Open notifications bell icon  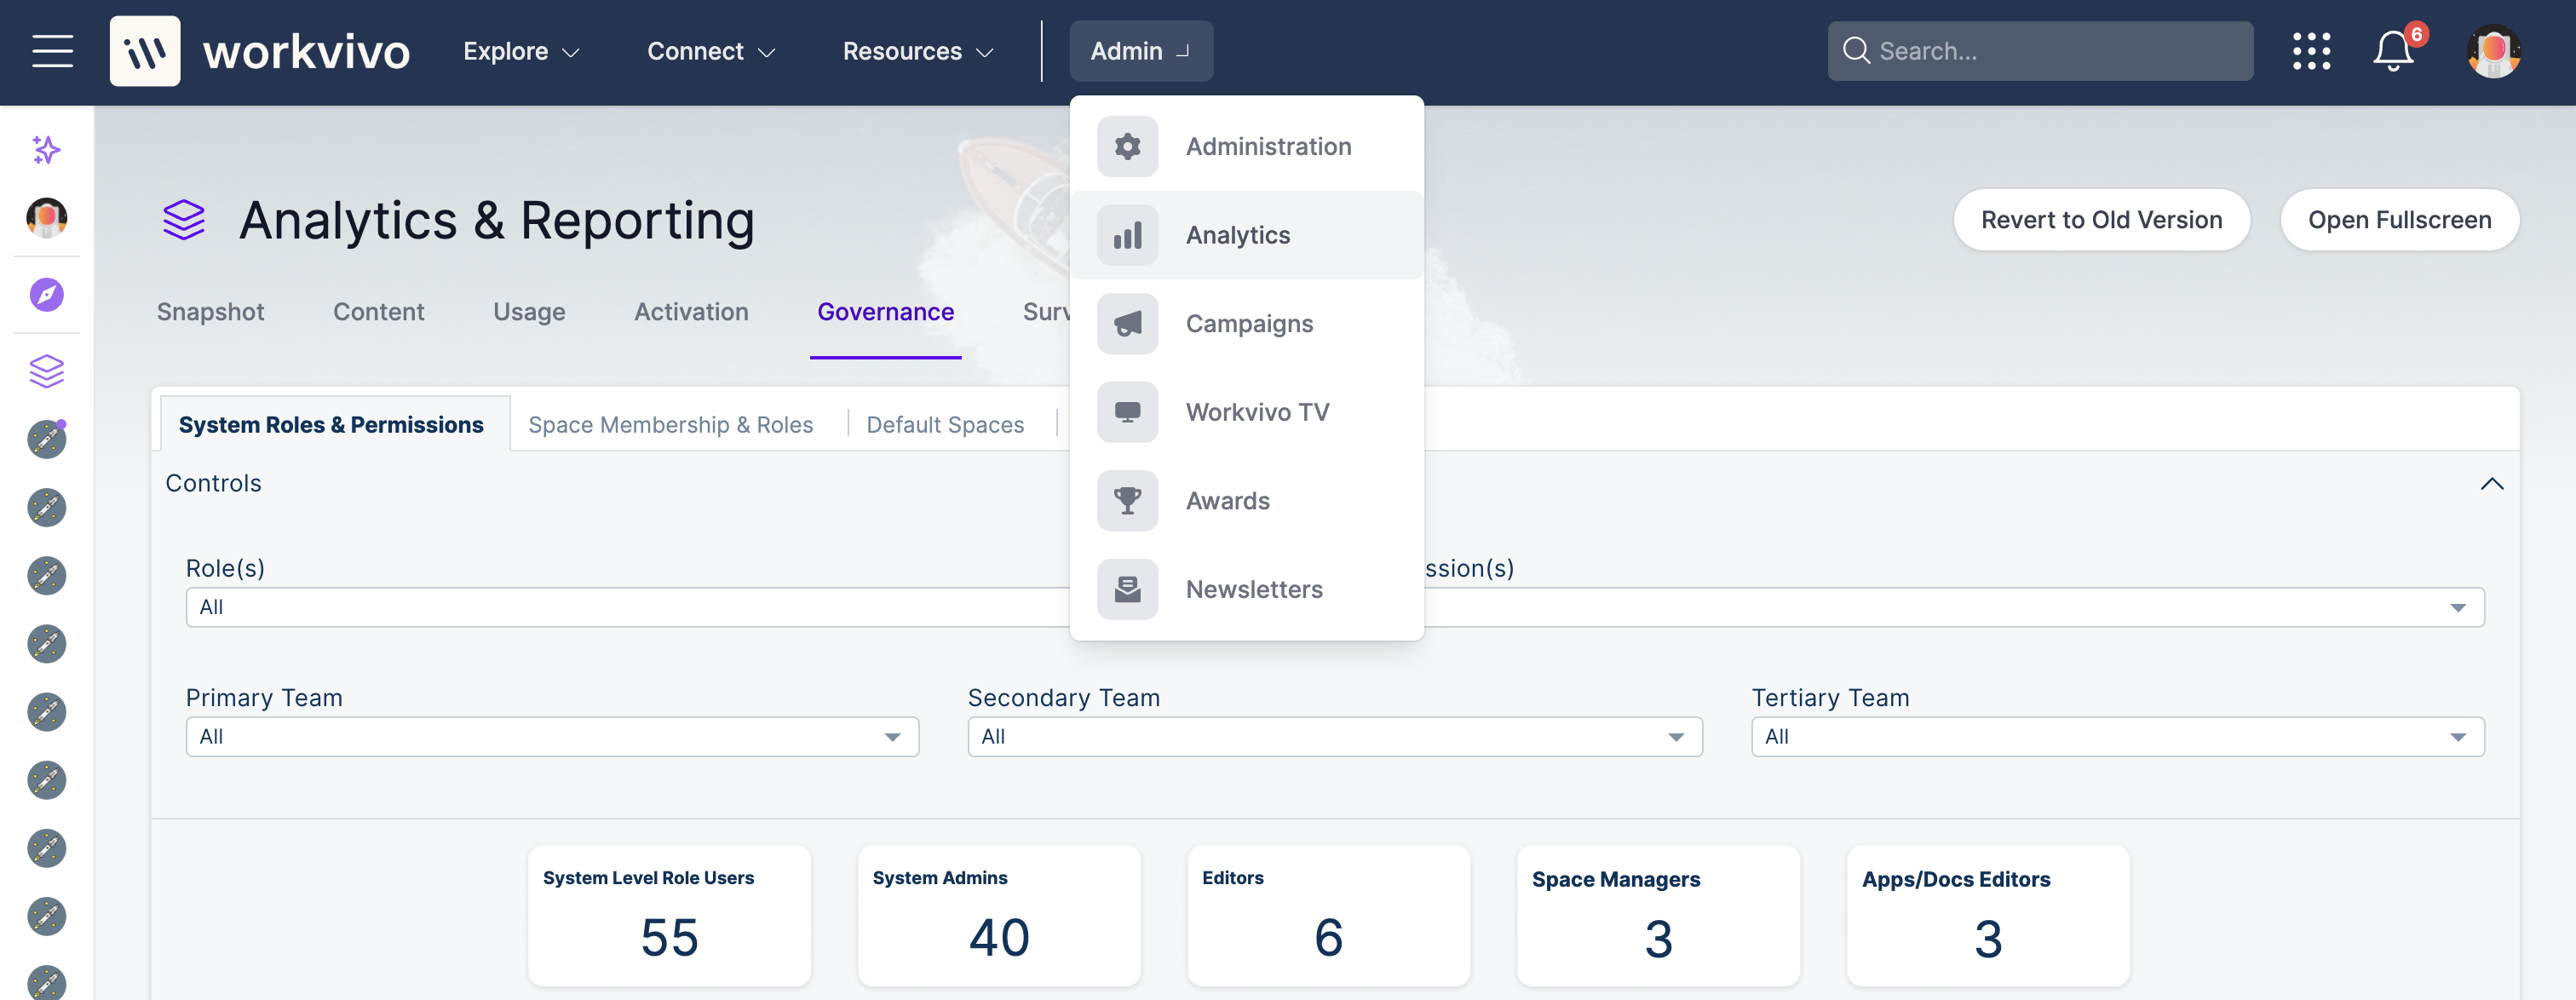coord(2393,51)
